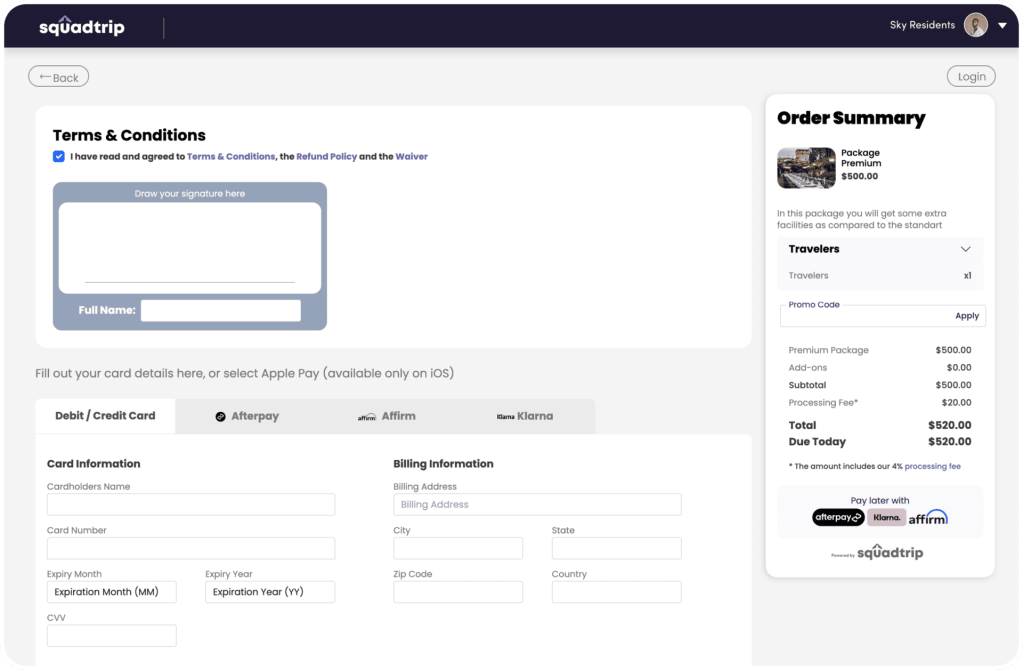1023x670 pixels.
Task: Click the Affirm logo under Pay later
Action: (x=928, y=517)
